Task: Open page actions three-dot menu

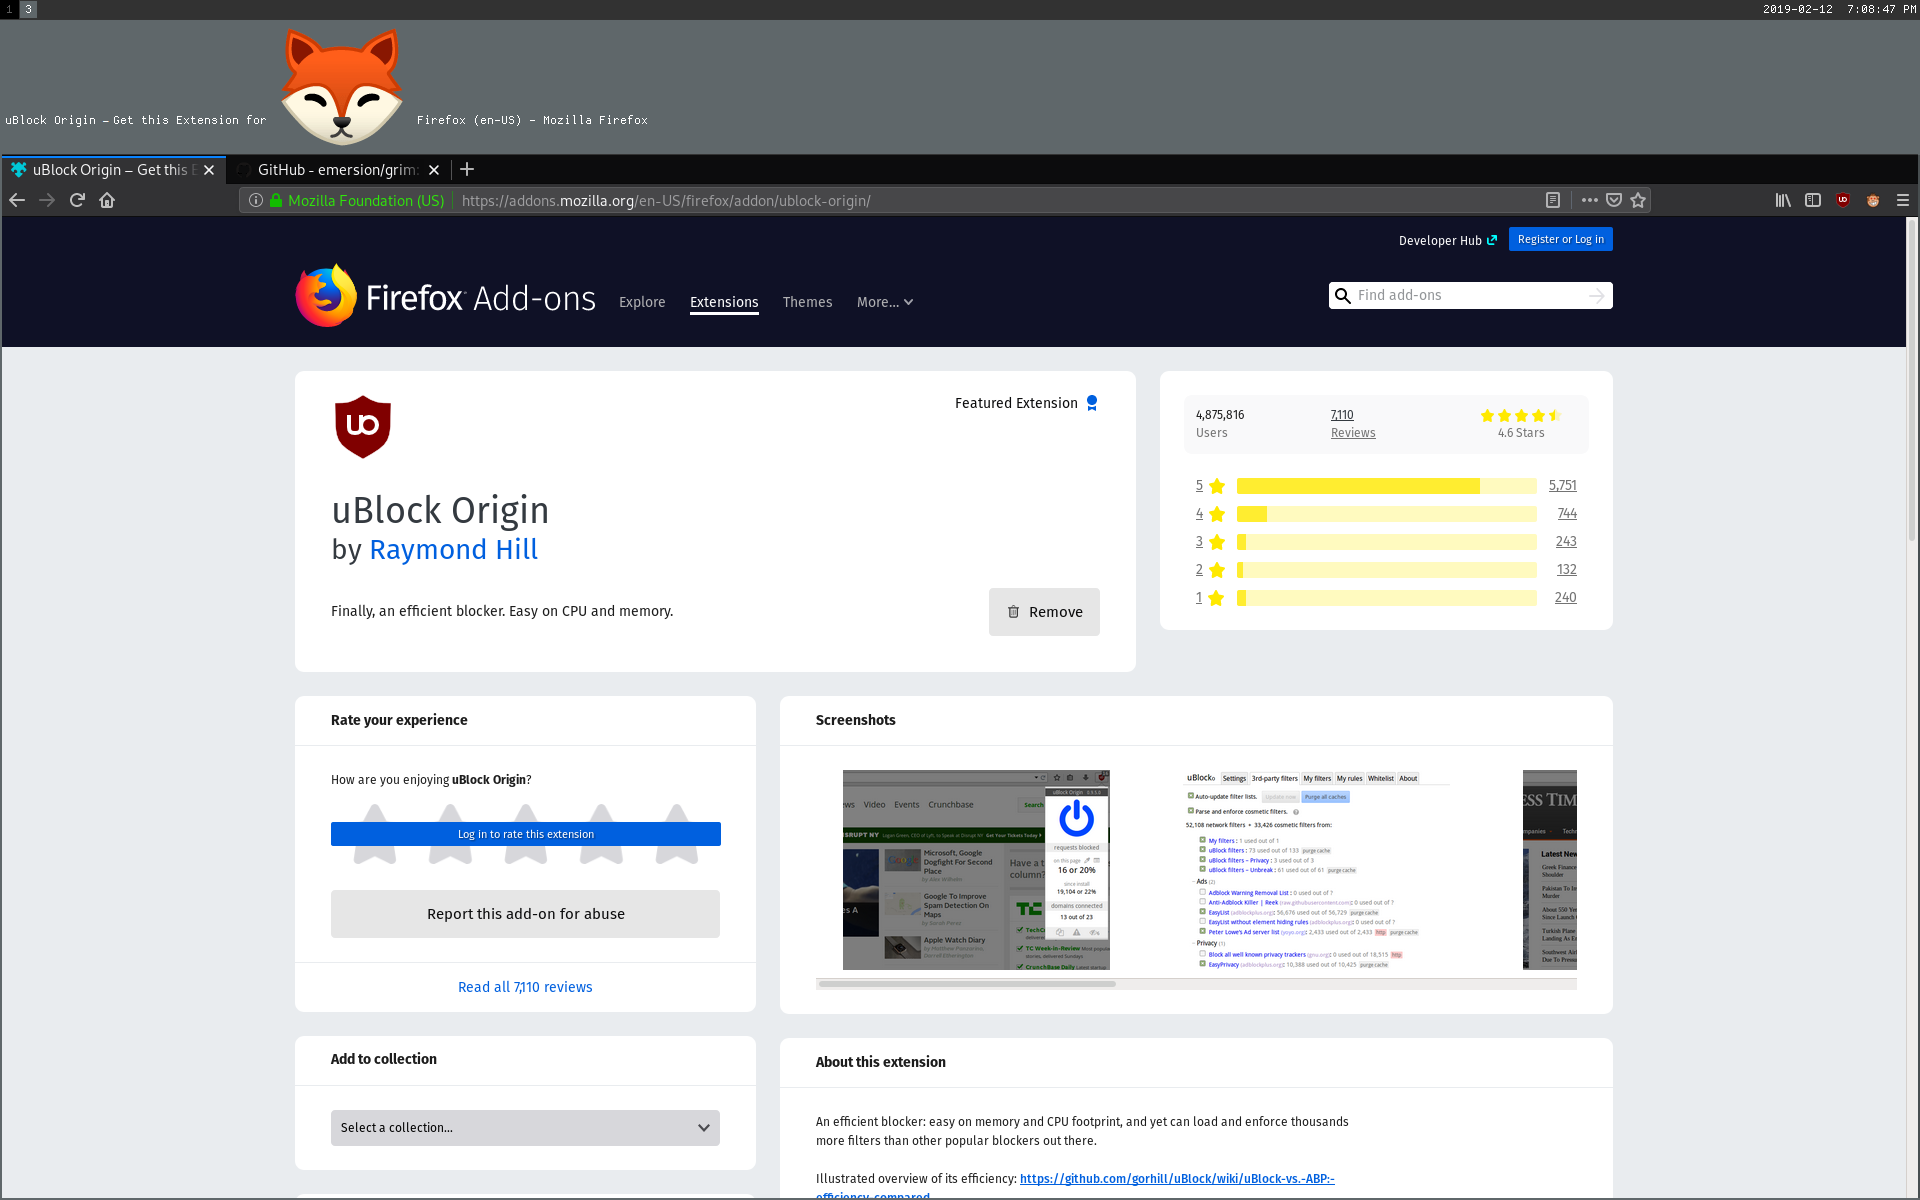Action: click(x=1589, y=200)
